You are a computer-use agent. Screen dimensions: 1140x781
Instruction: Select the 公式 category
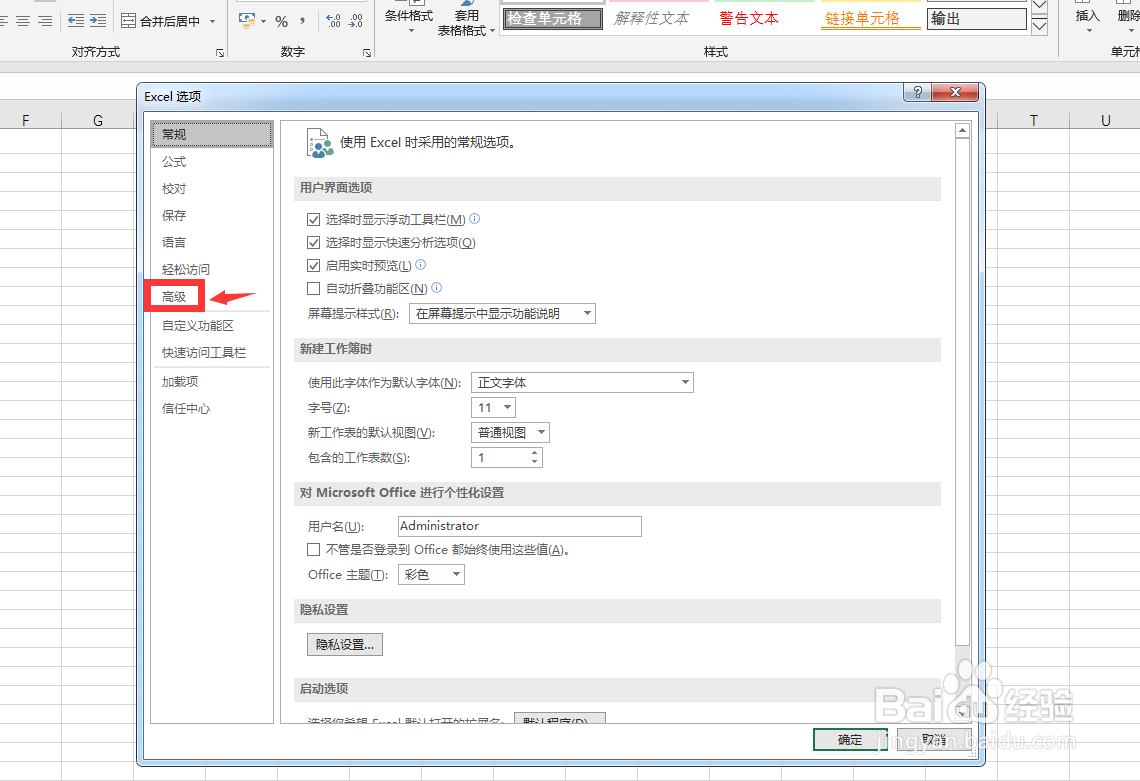[212, 161]
